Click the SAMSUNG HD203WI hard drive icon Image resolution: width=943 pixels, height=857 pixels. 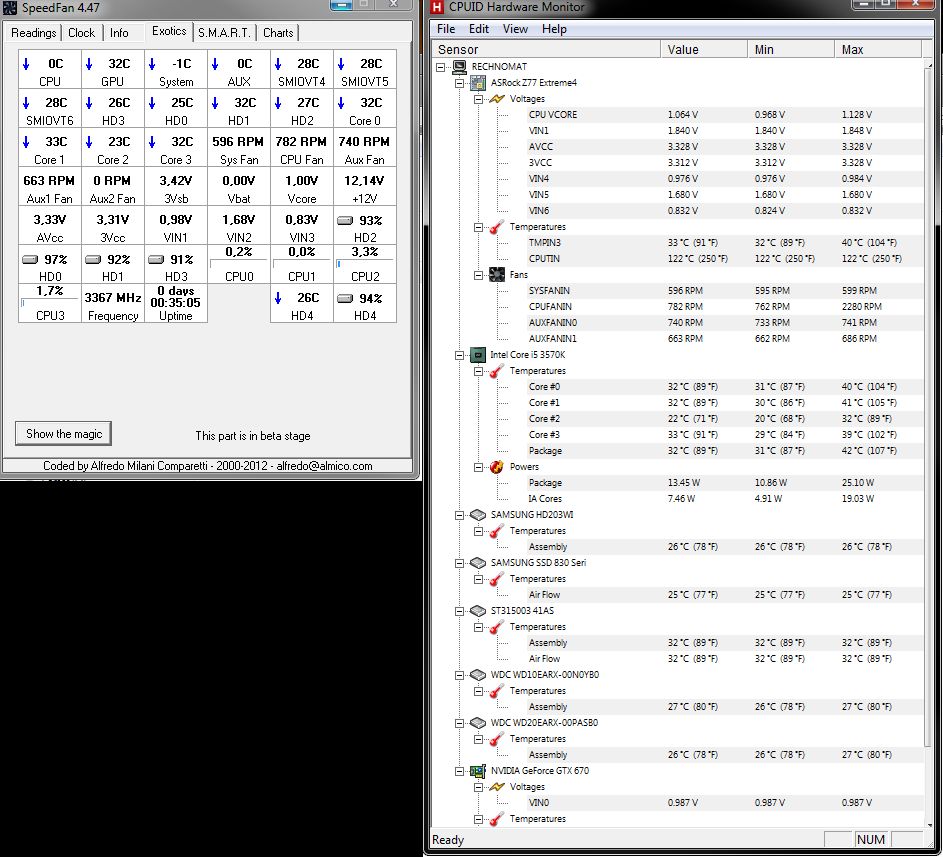(x=478, y=515)
